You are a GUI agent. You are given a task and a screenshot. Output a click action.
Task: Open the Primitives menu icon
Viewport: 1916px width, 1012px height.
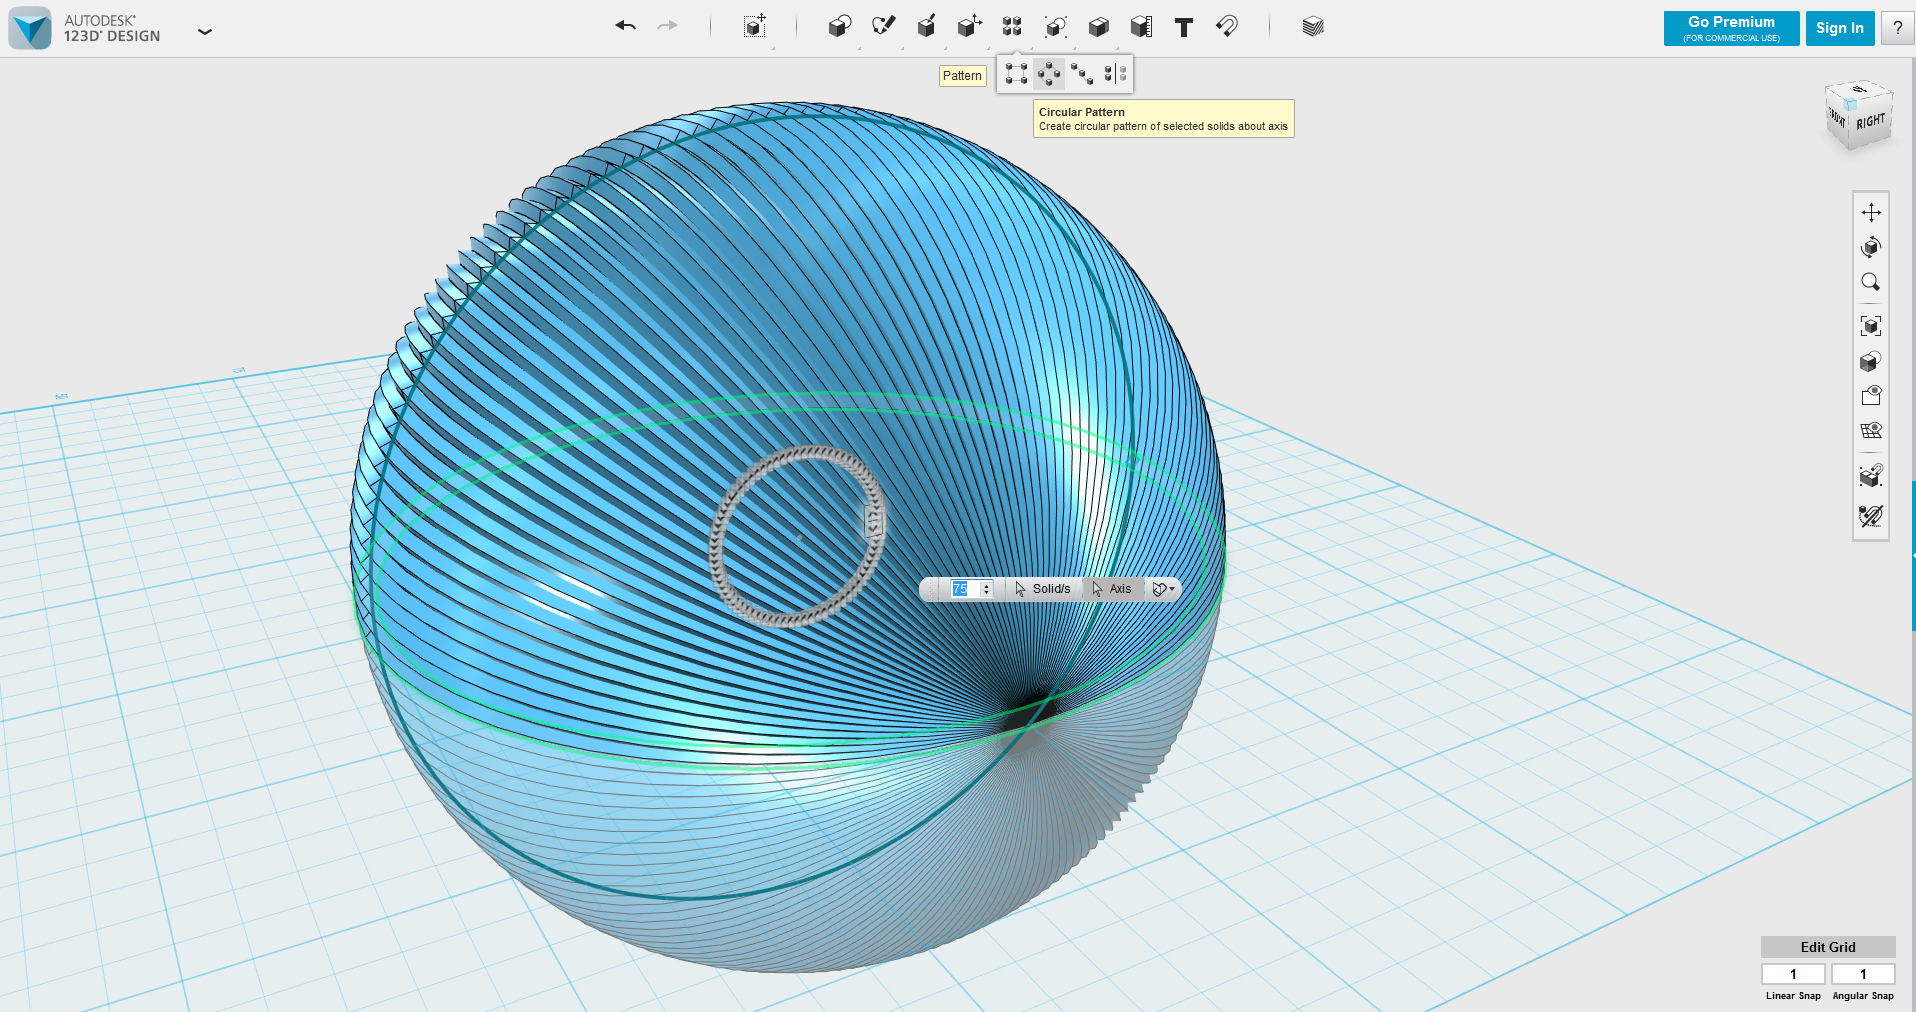840,27
